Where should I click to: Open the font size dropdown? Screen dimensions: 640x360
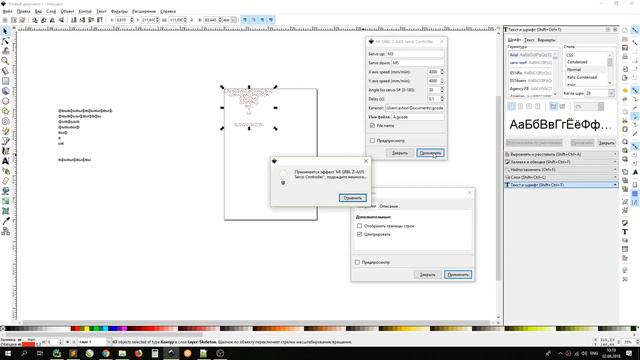(611, 93)
